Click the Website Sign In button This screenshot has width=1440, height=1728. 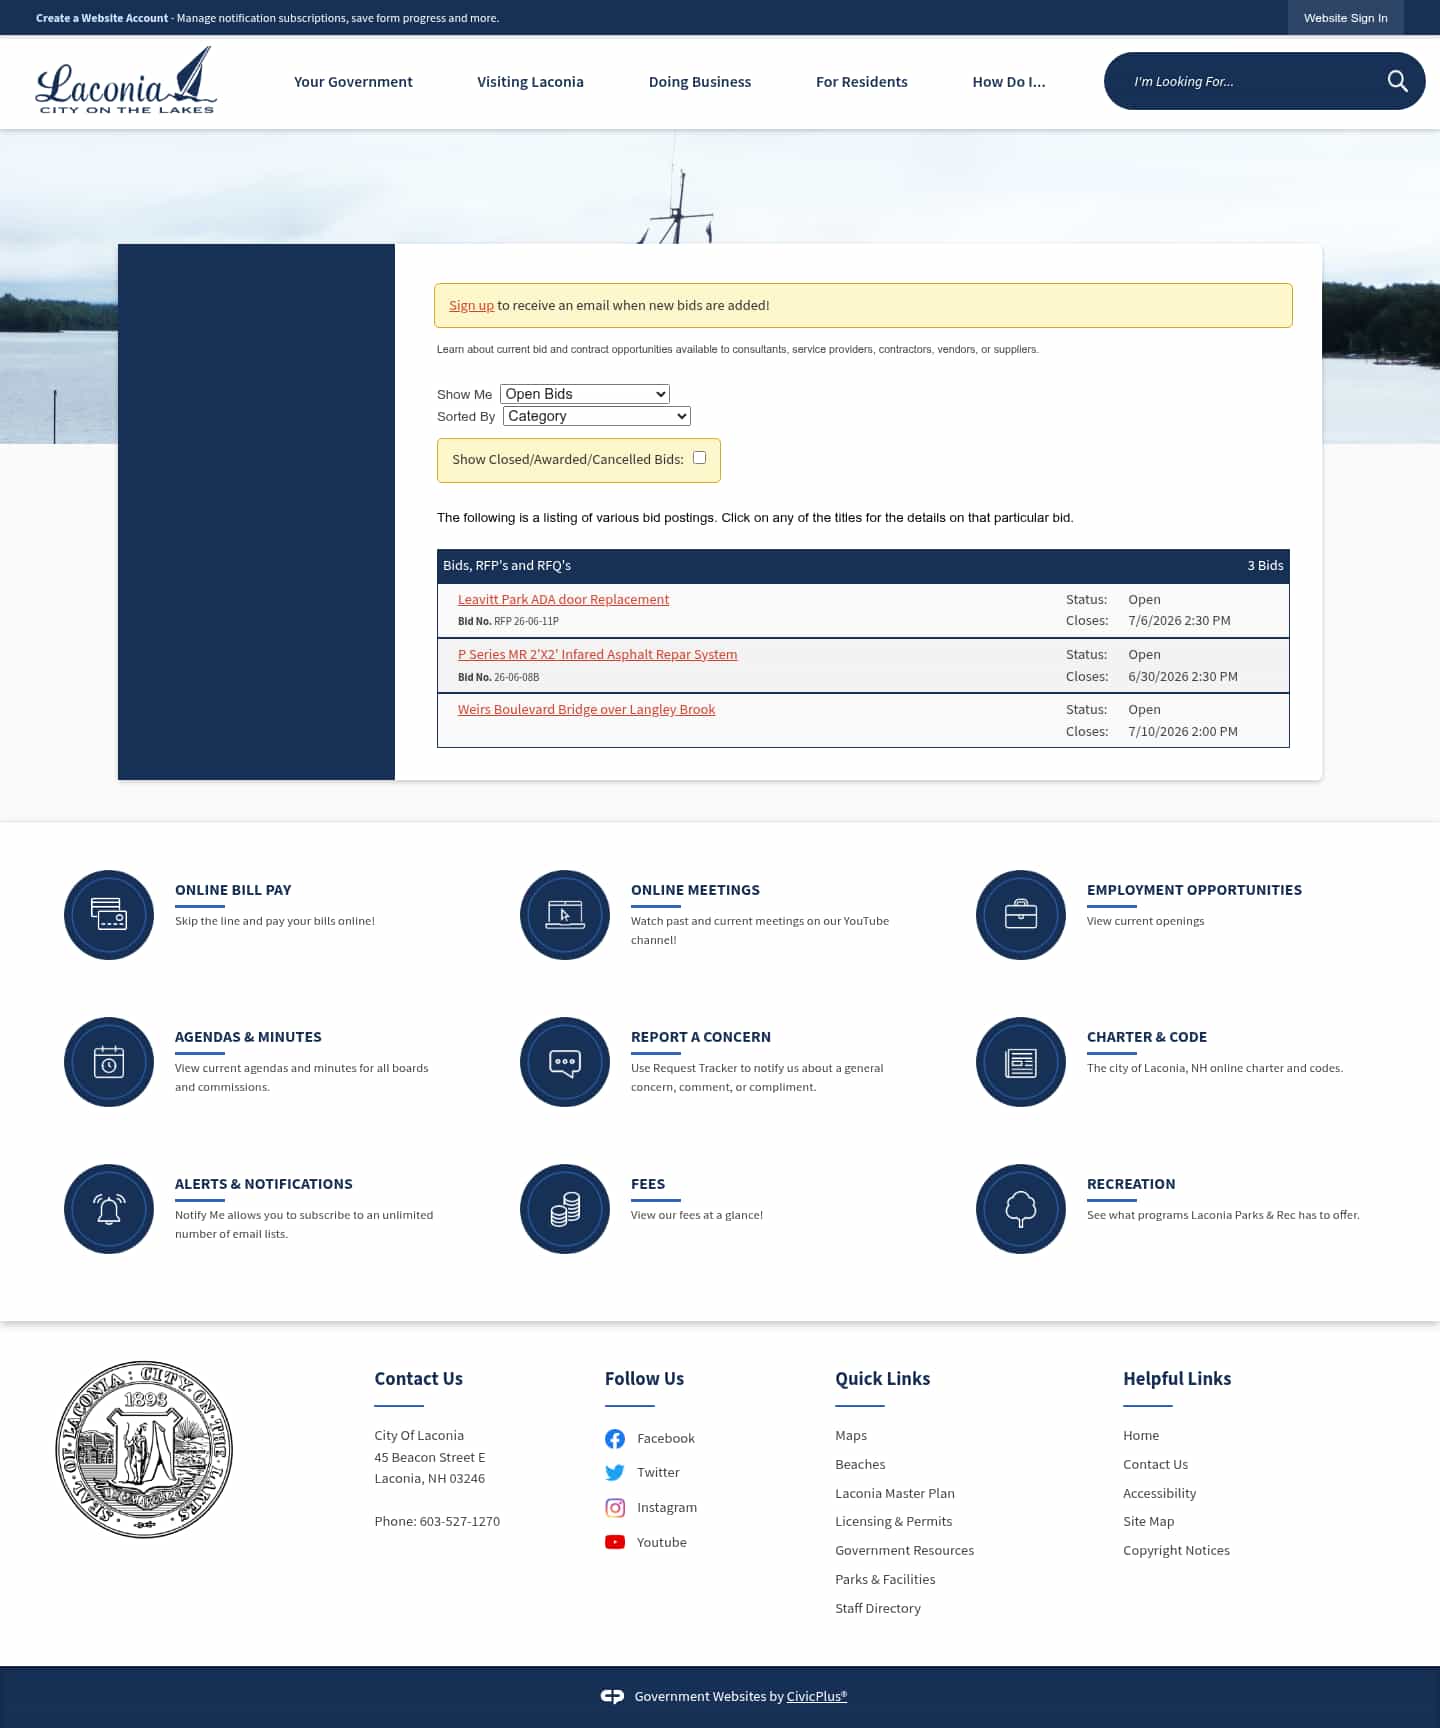pyautogui.click(x=1345, y=18)
